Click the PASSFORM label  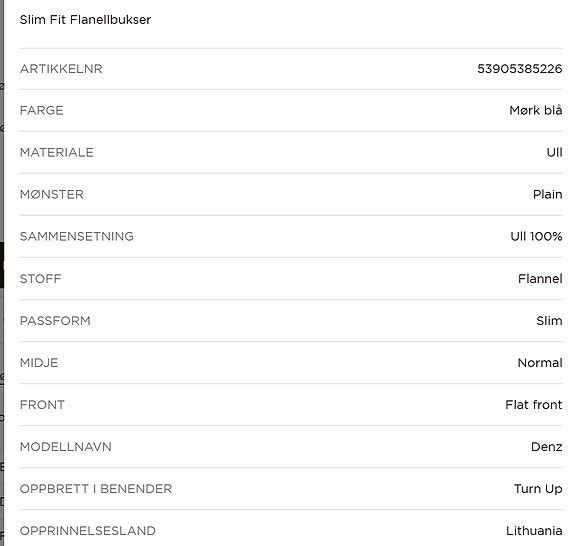point(55,321)
